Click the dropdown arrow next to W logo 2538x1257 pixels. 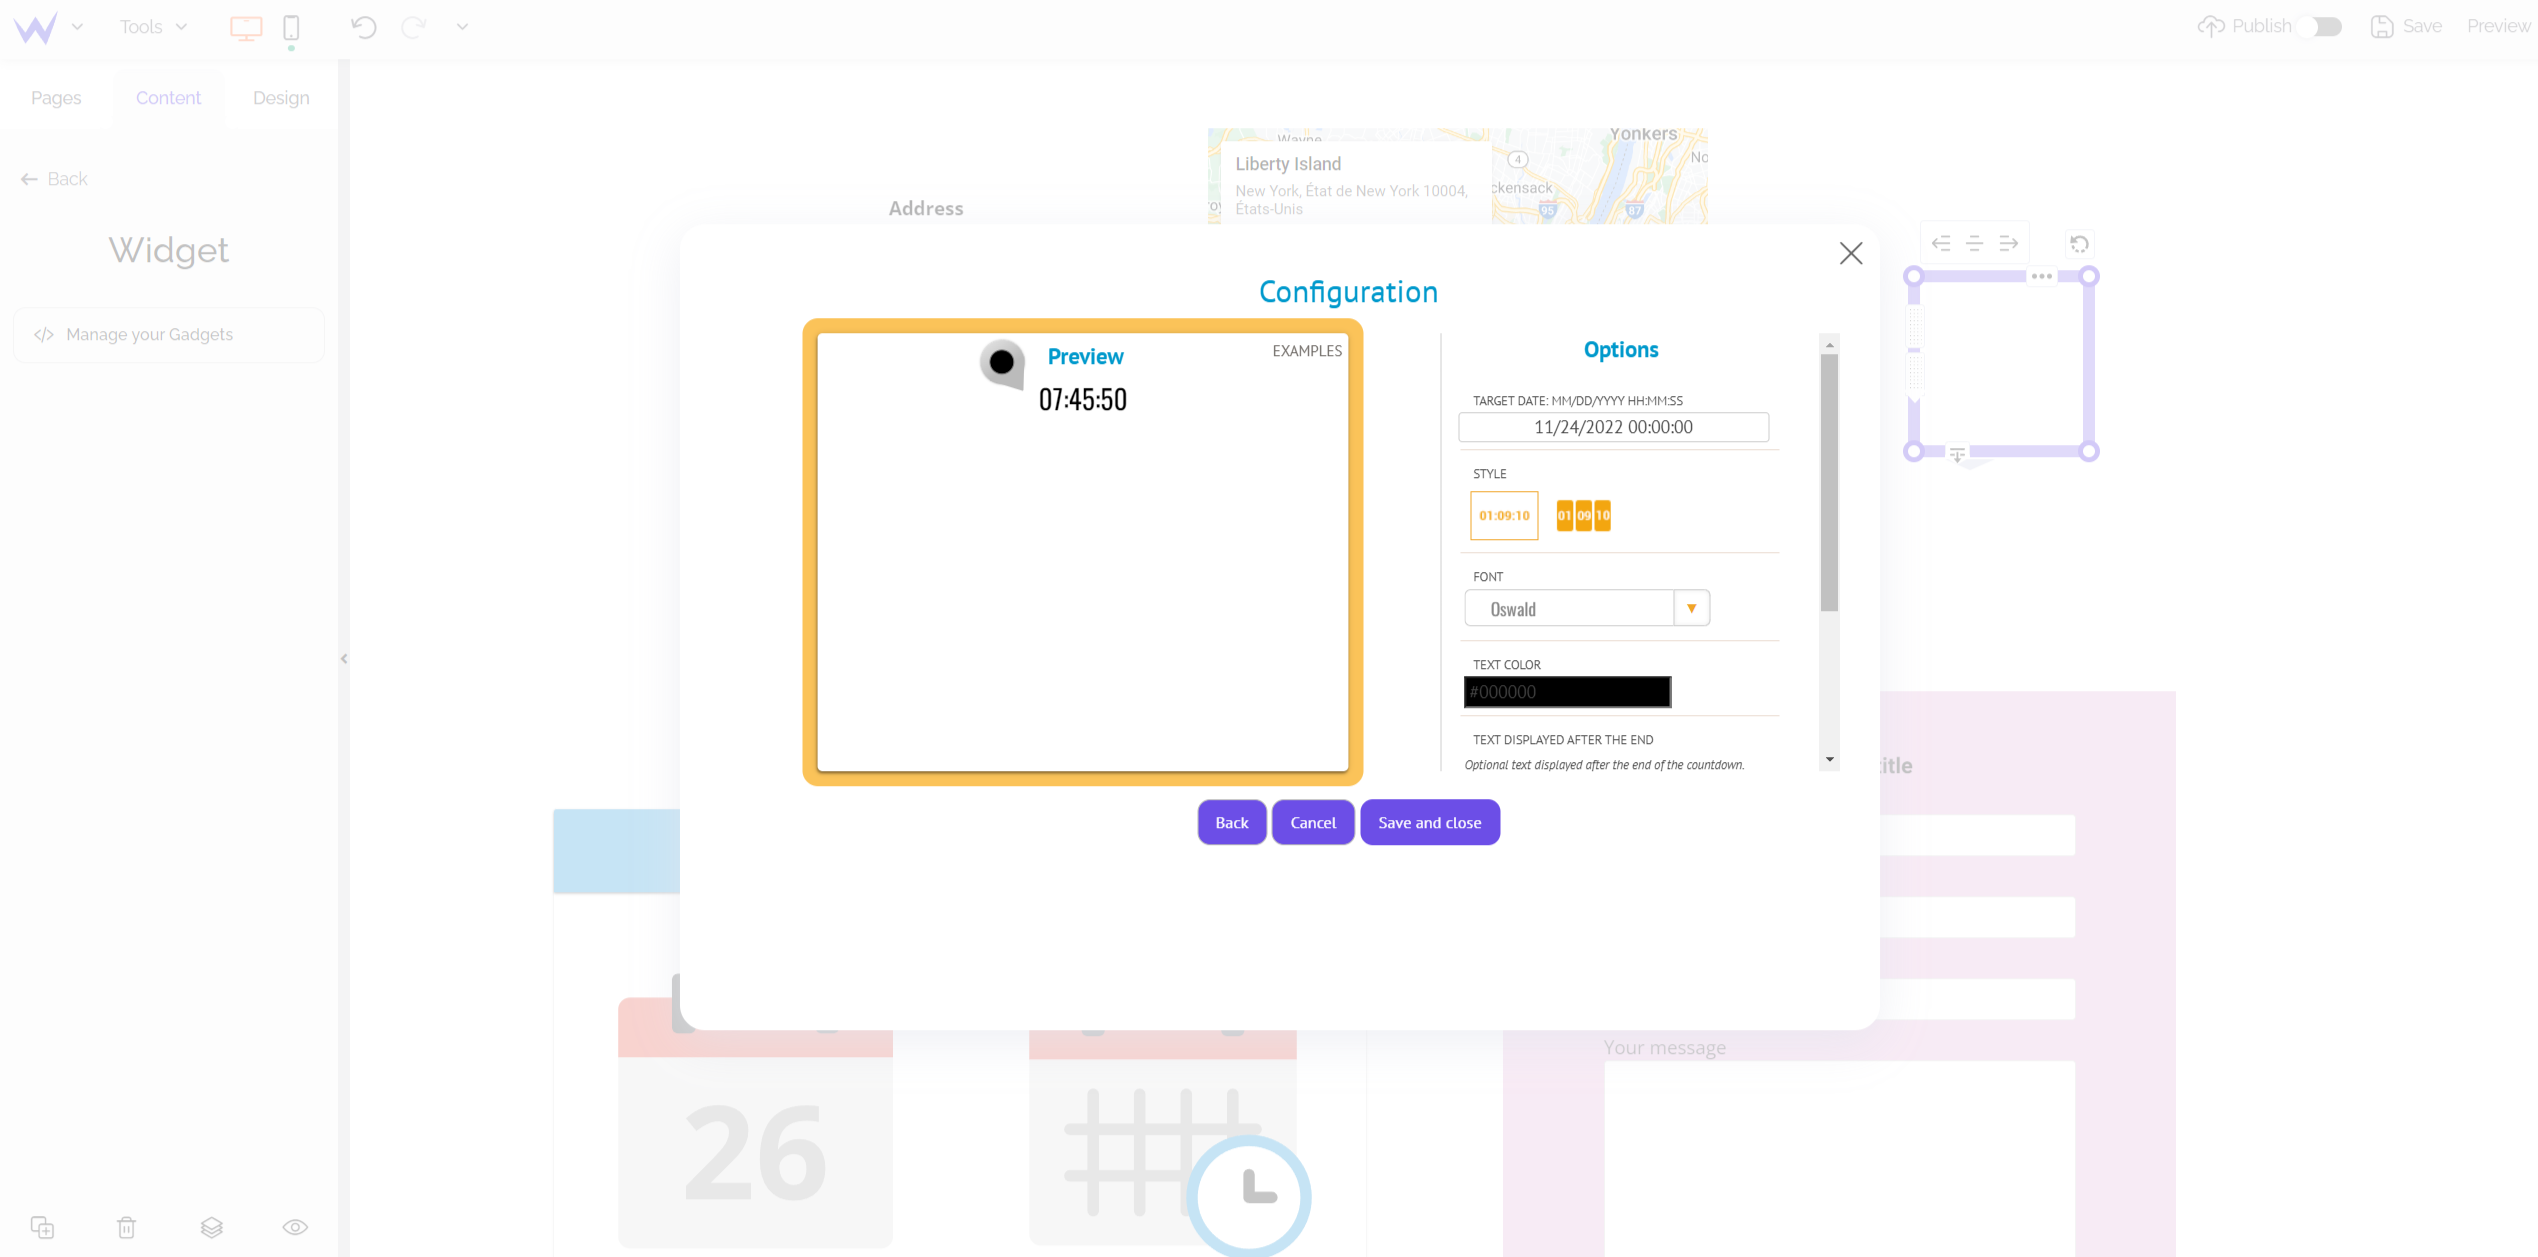tap(78, 29)
